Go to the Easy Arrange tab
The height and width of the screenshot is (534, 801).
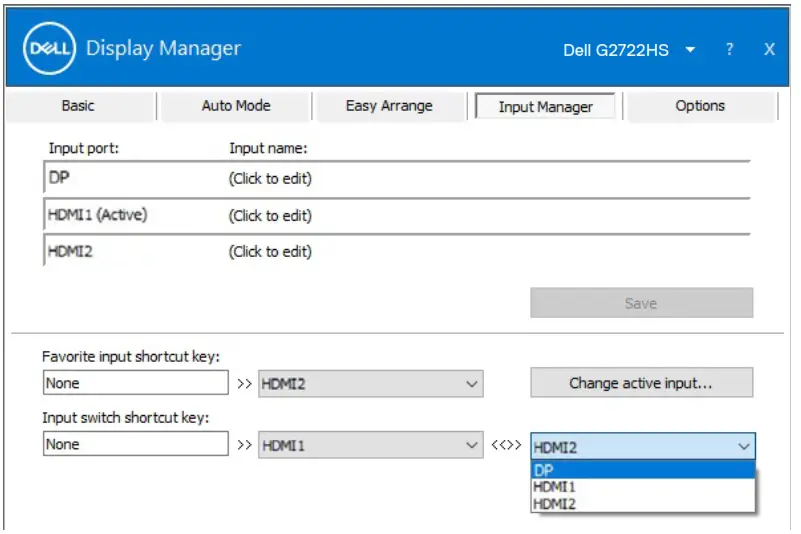coord(389,106)
